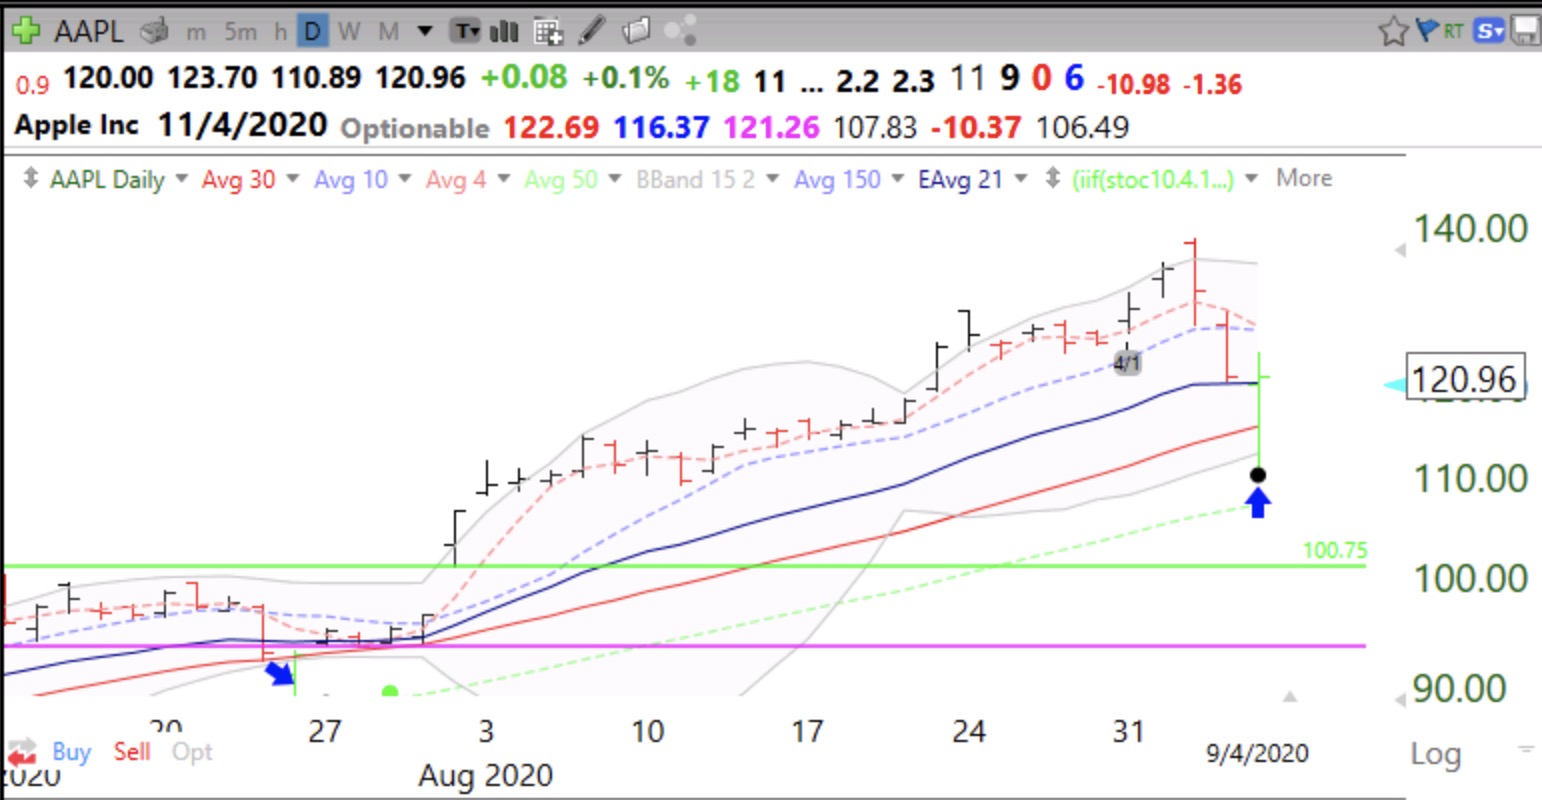Click the +0.1% percent change value

(x=626, y=77)
